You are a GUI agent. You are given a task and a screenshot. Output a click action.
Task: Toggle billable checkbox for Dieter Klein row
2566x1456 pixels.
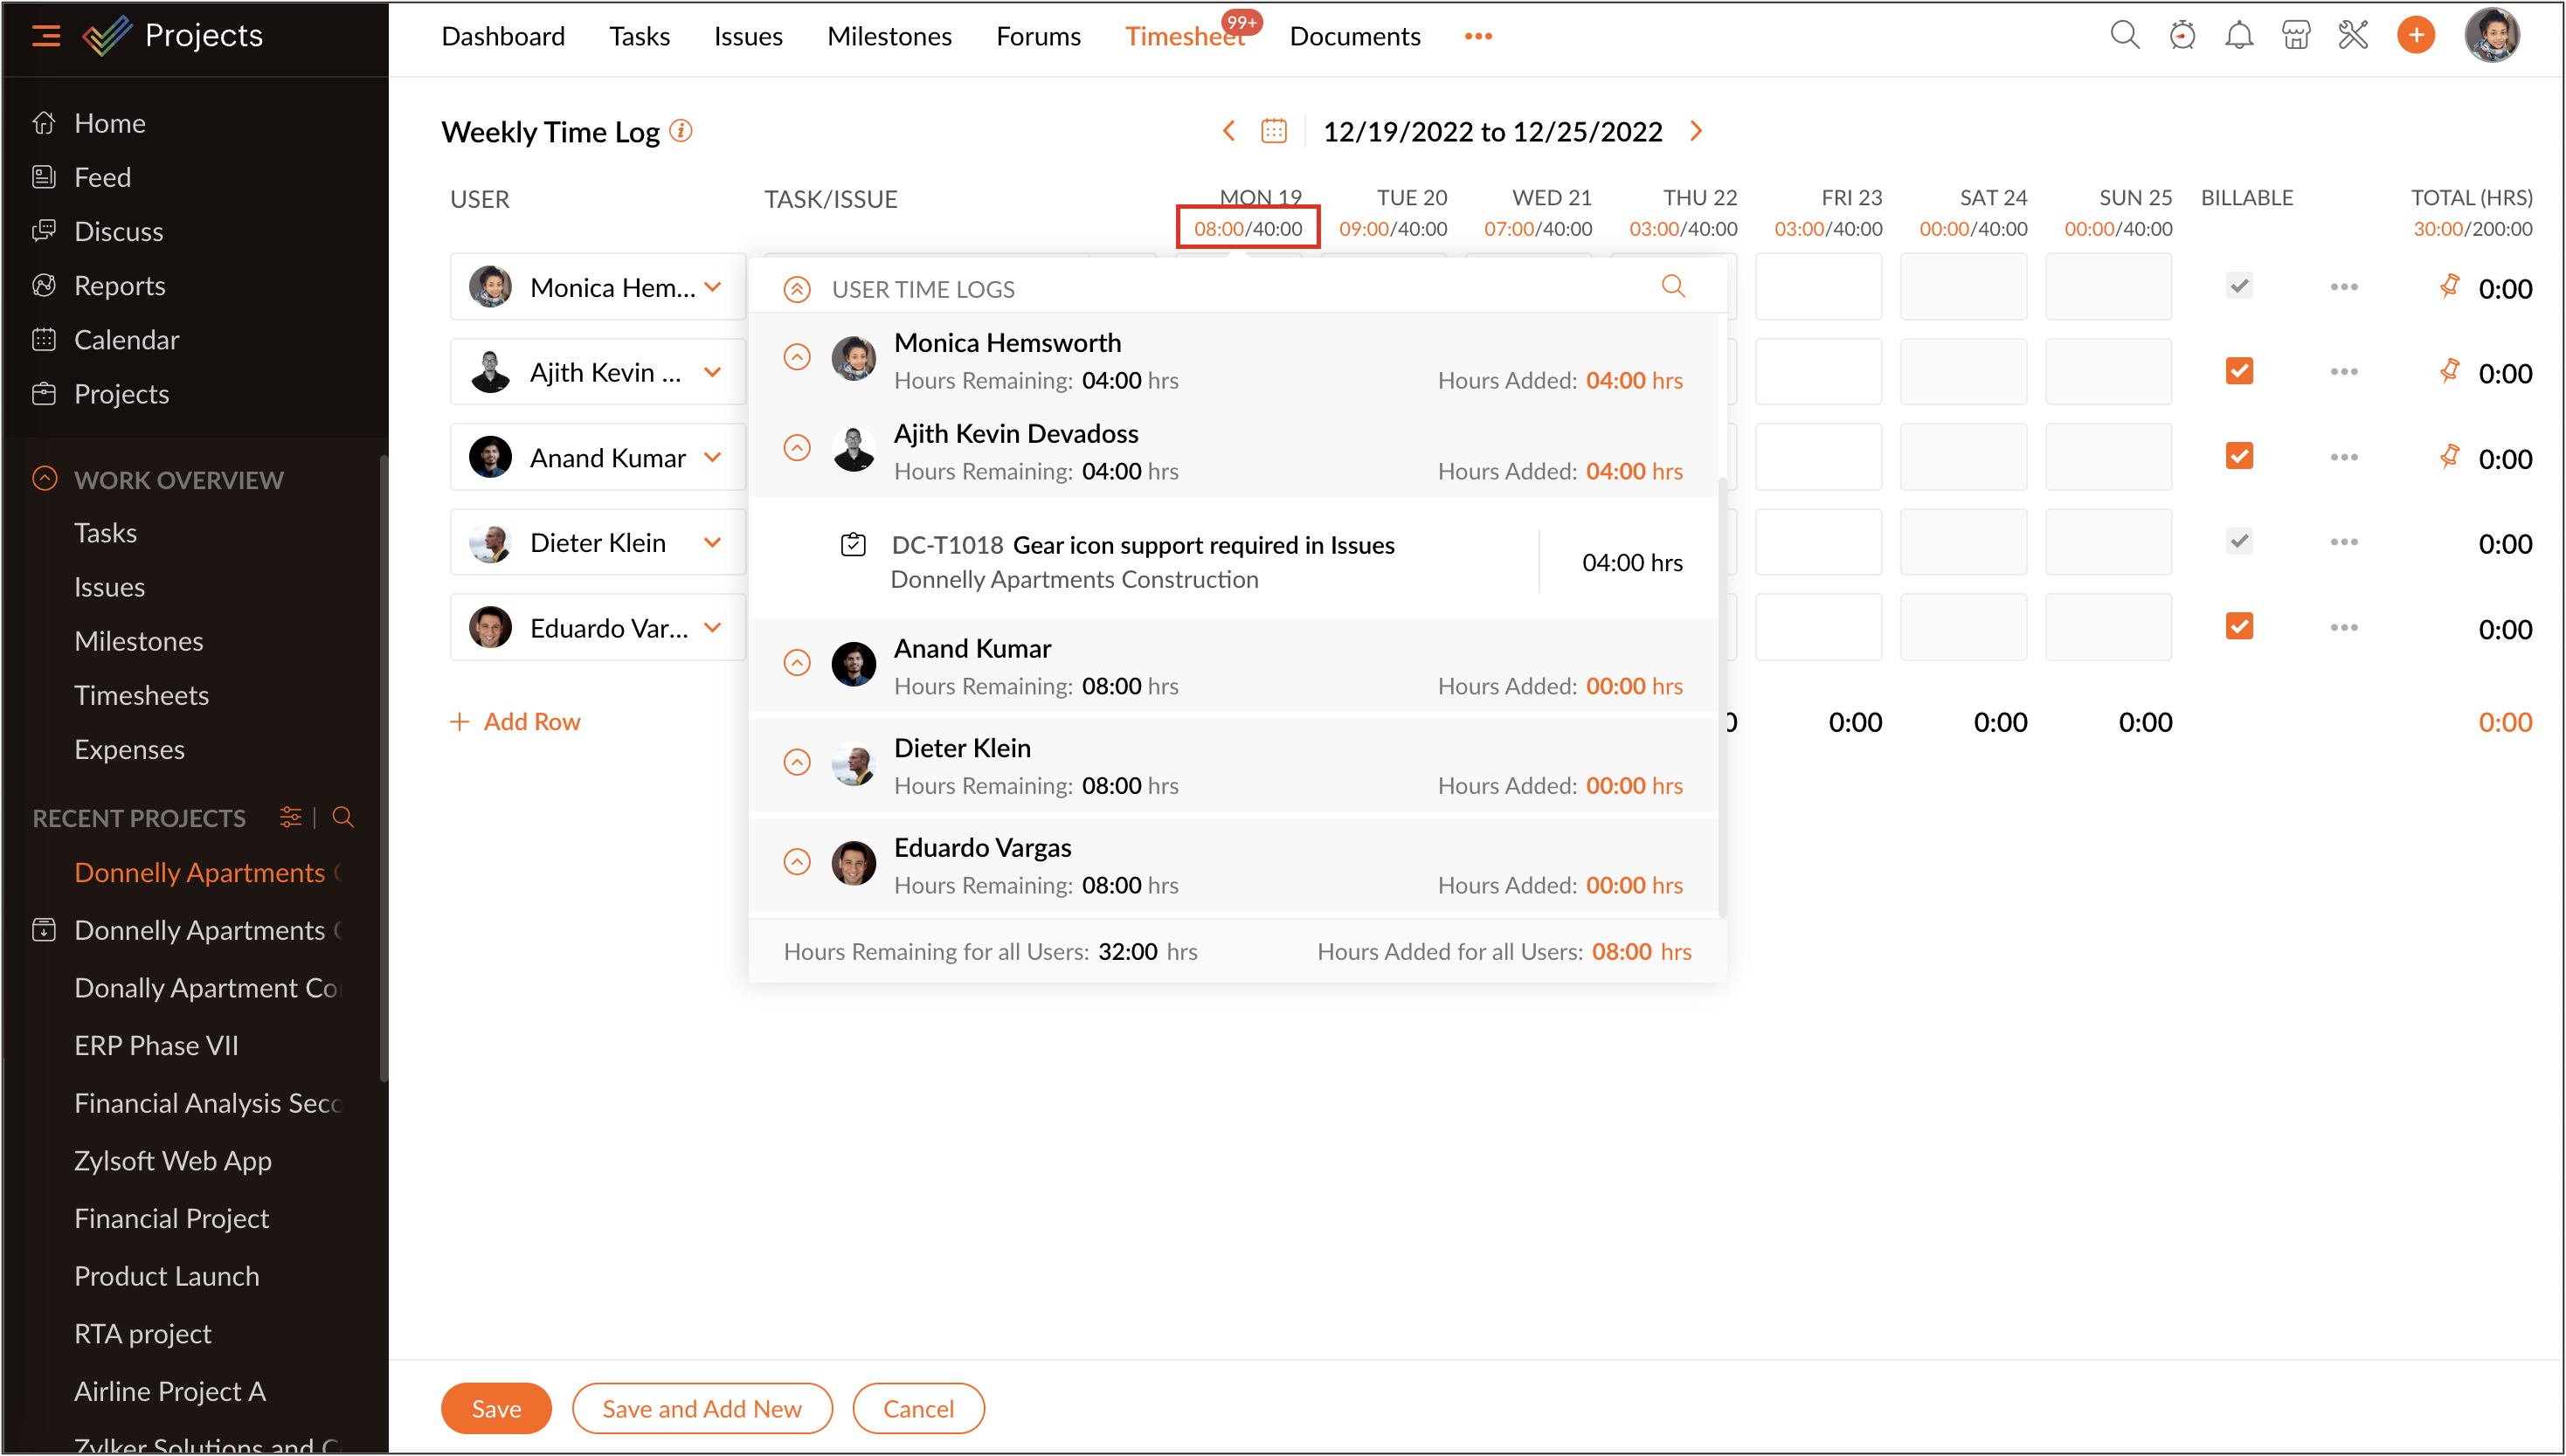click(x=2239, y=542)
